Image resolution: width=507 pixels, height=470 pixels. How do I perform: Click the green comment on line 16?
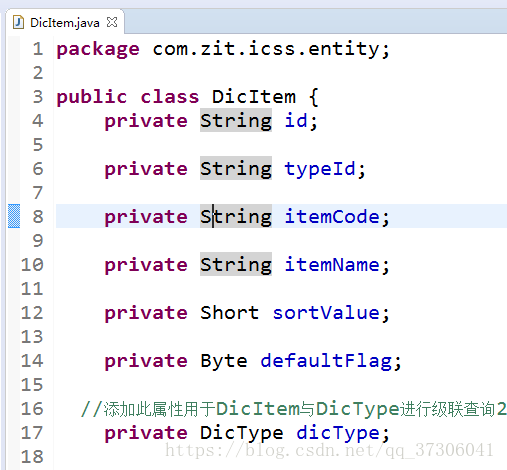pos(293,409)
